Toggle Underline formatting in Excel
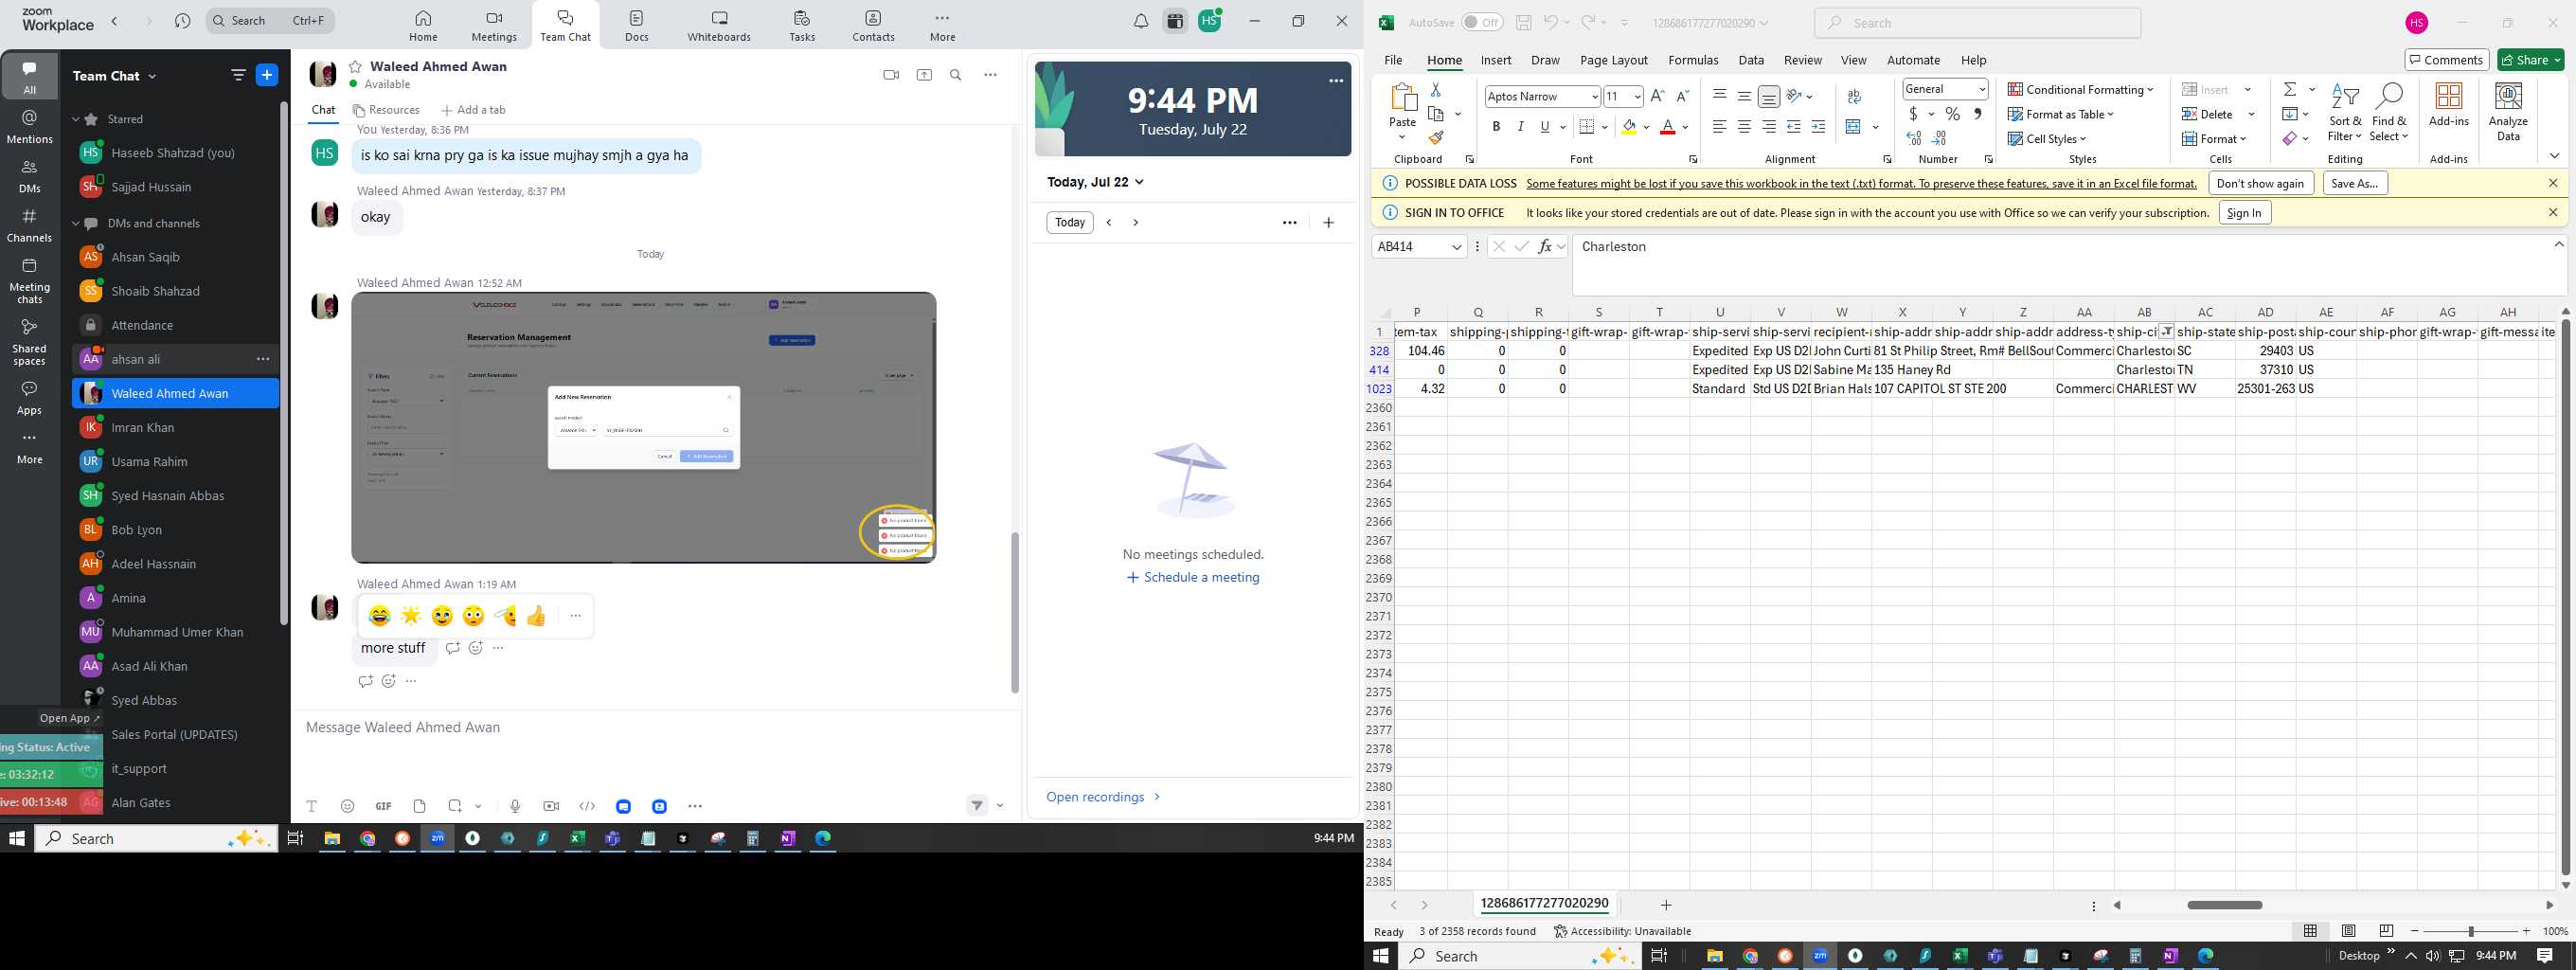The height and width of the screenshot is (970, 2576). (1545, 127)
